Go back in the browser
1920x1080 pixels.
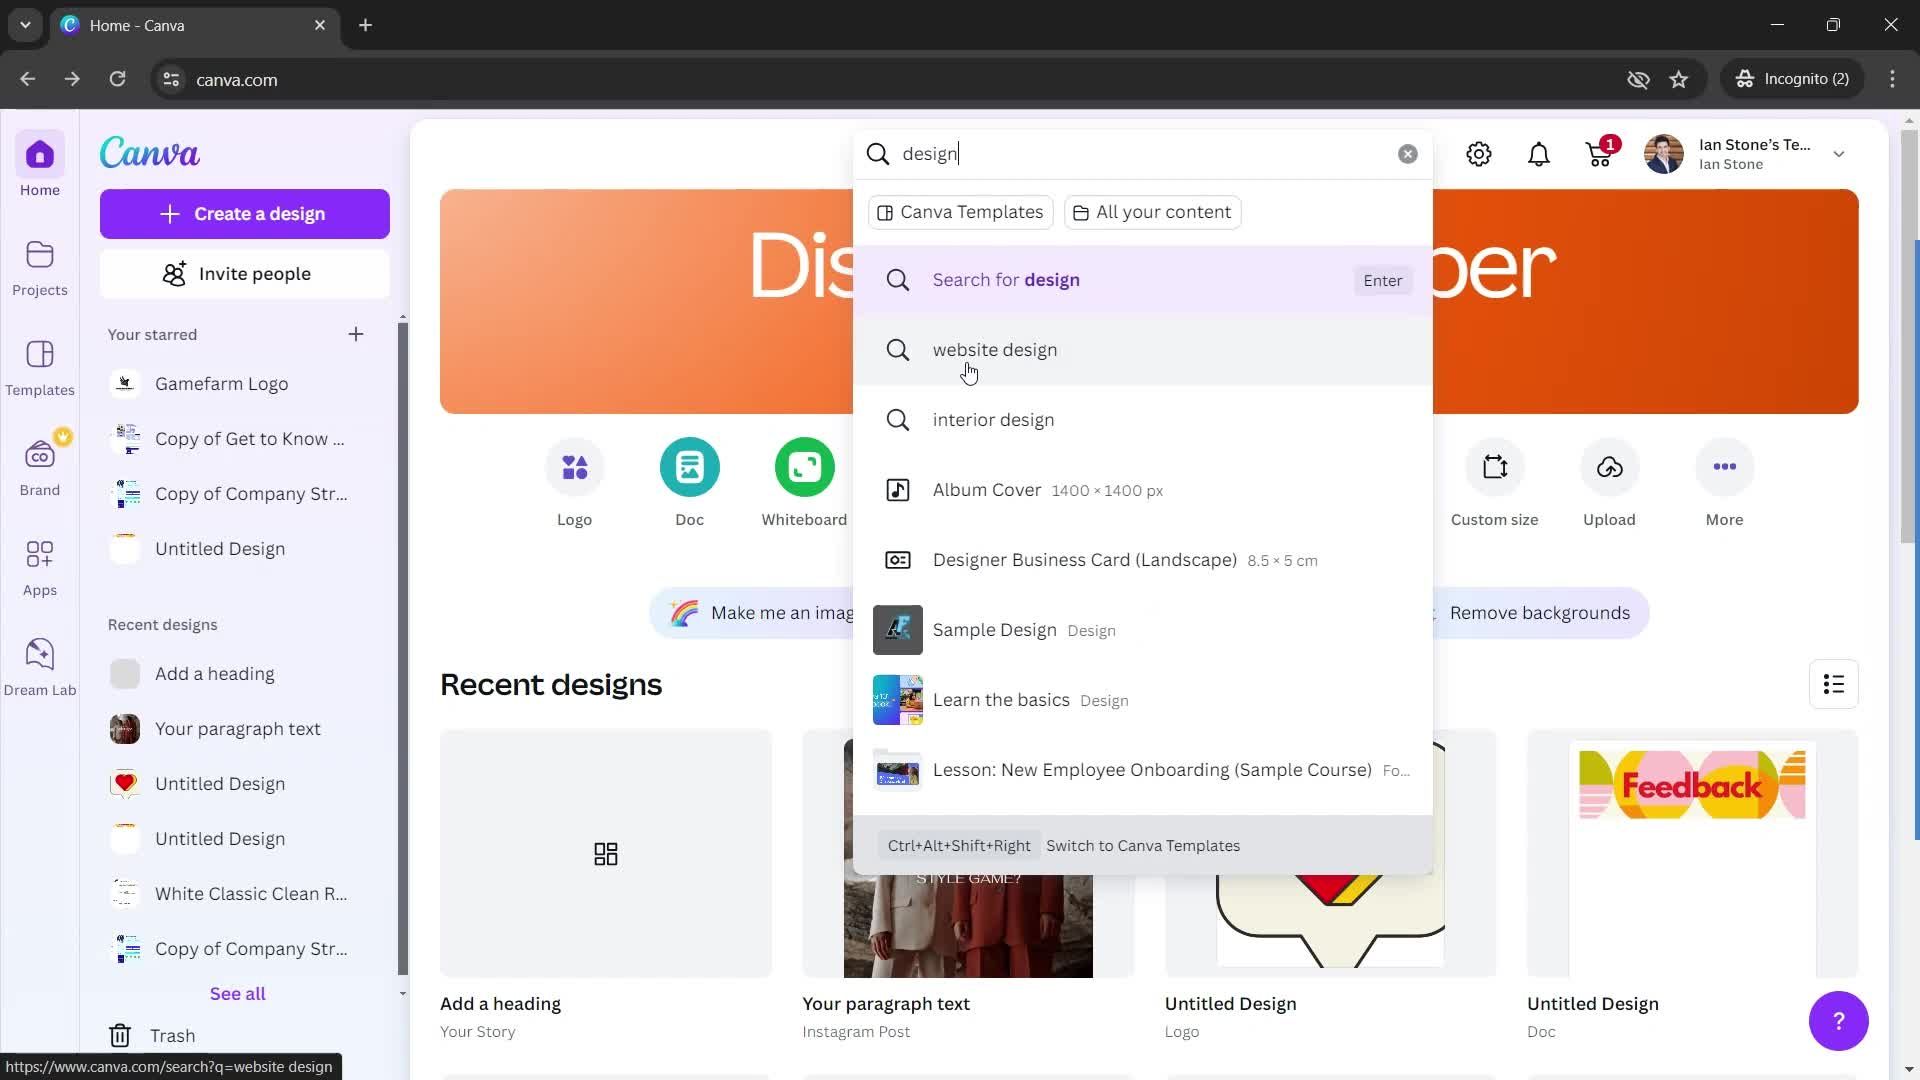pyautogui.click(x=28, y=79)
